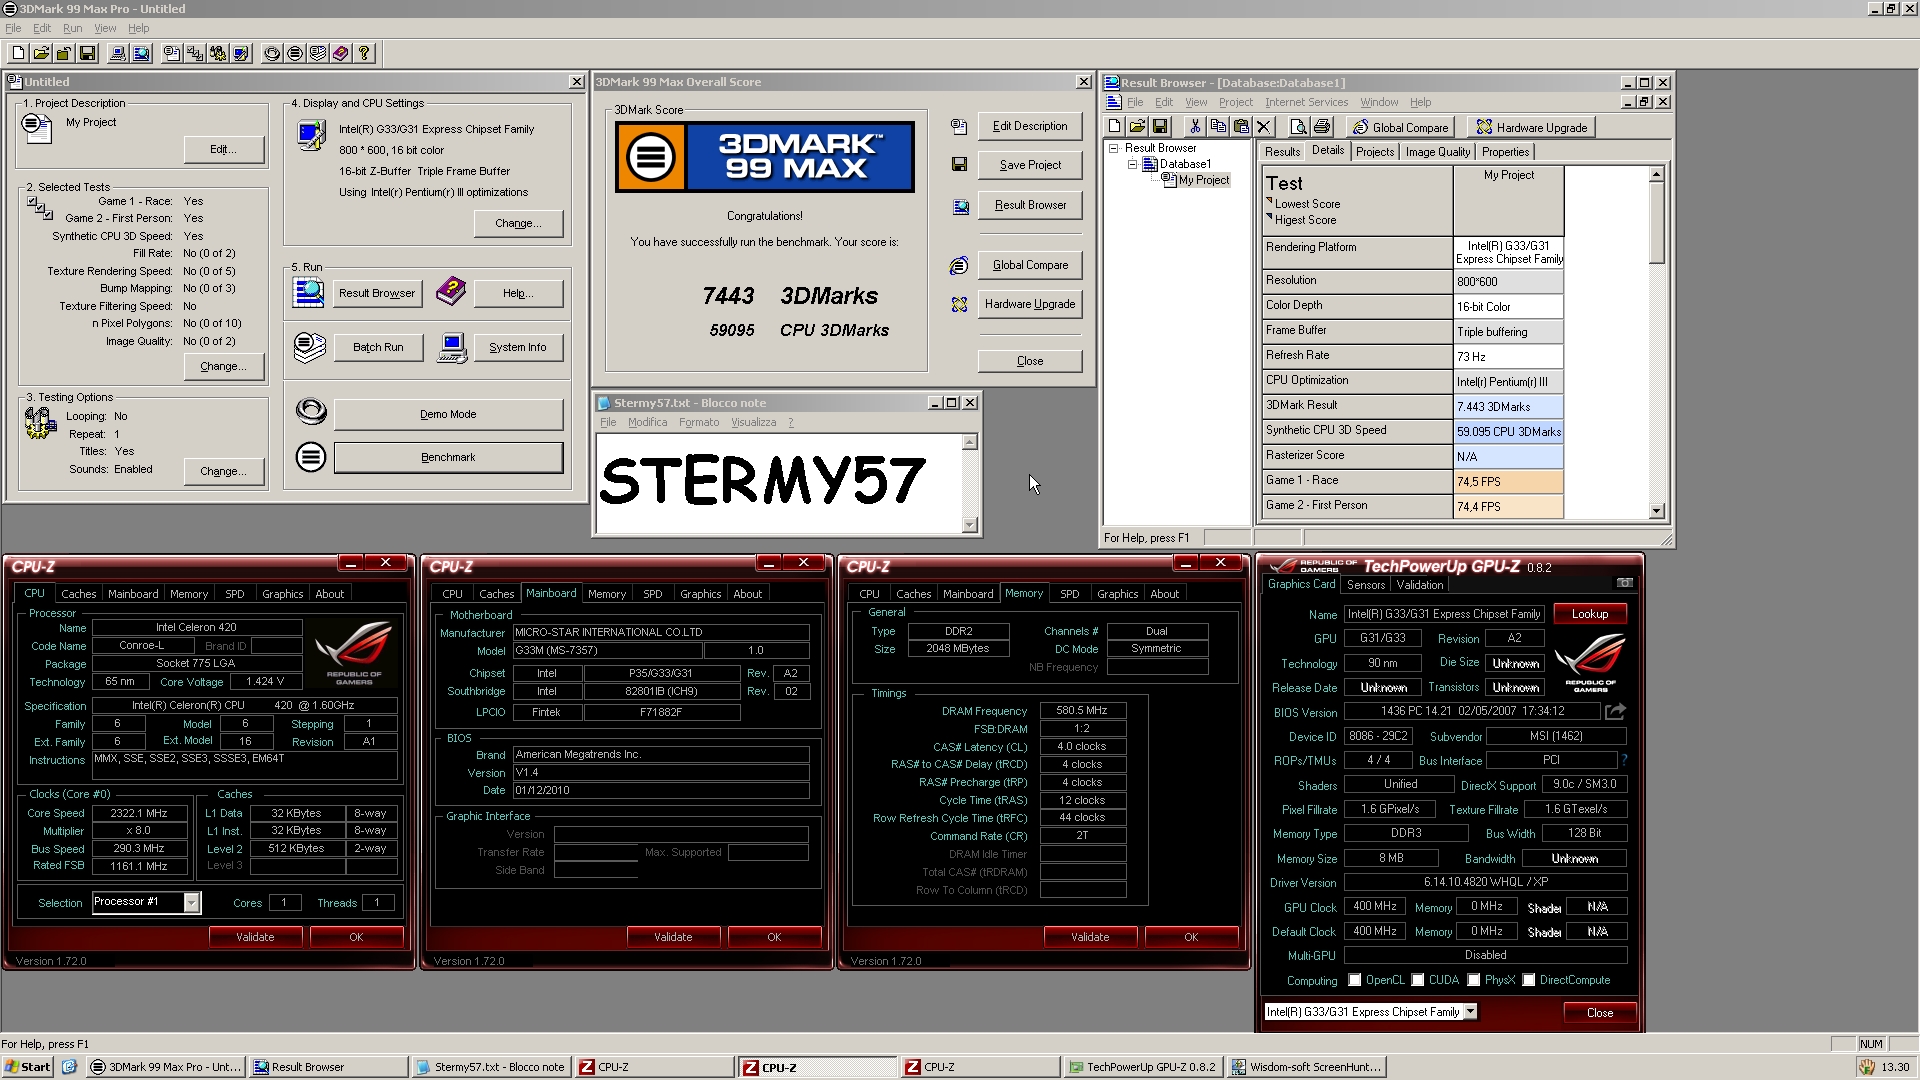Switch to Image Quality tab
This screenshot has width=1920, height=1080.
[x=1437, y=152]
